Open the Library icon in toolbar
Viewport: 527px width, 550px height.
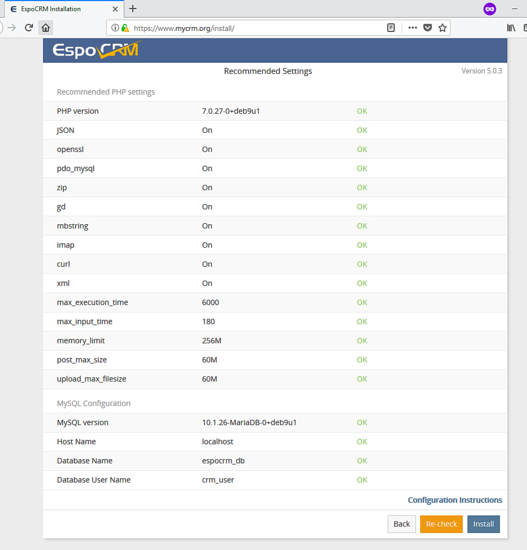point(511,28)
